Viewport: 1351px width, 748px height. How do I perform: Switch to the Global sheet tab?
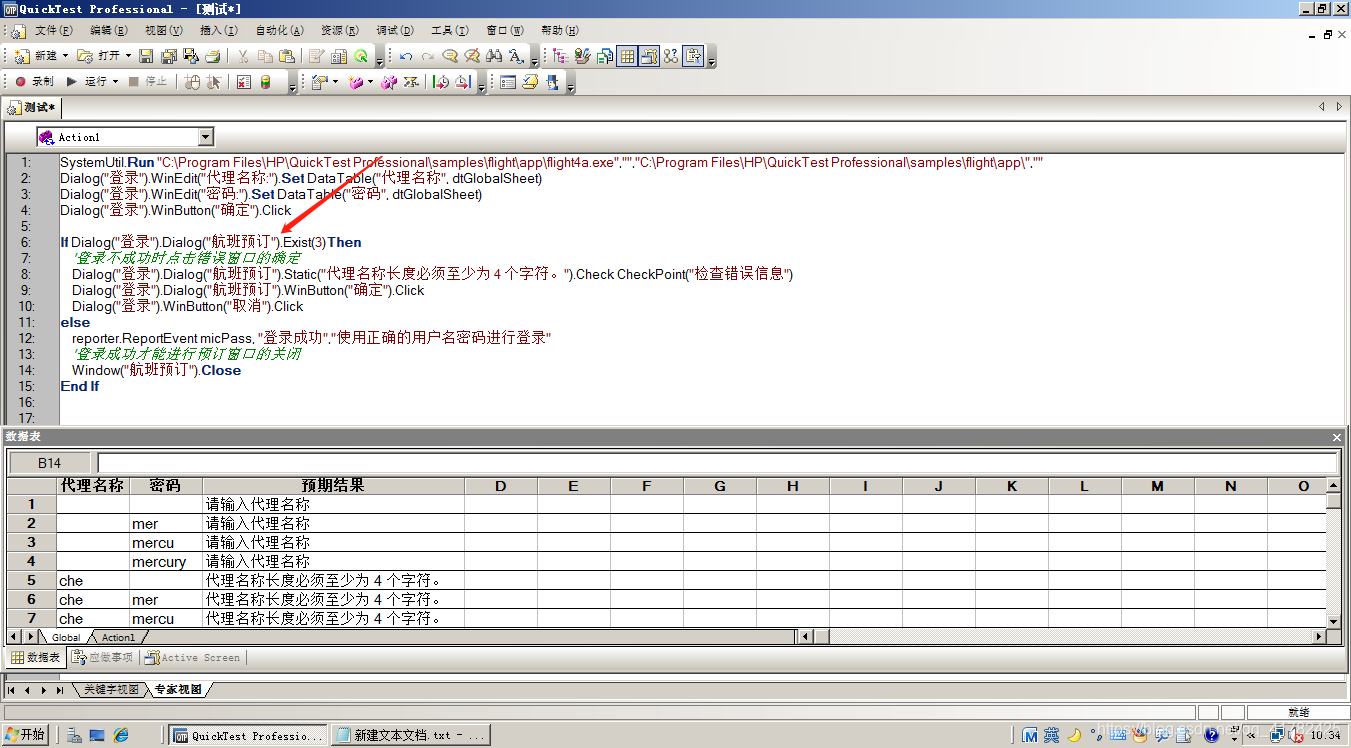tap(66, 637)
